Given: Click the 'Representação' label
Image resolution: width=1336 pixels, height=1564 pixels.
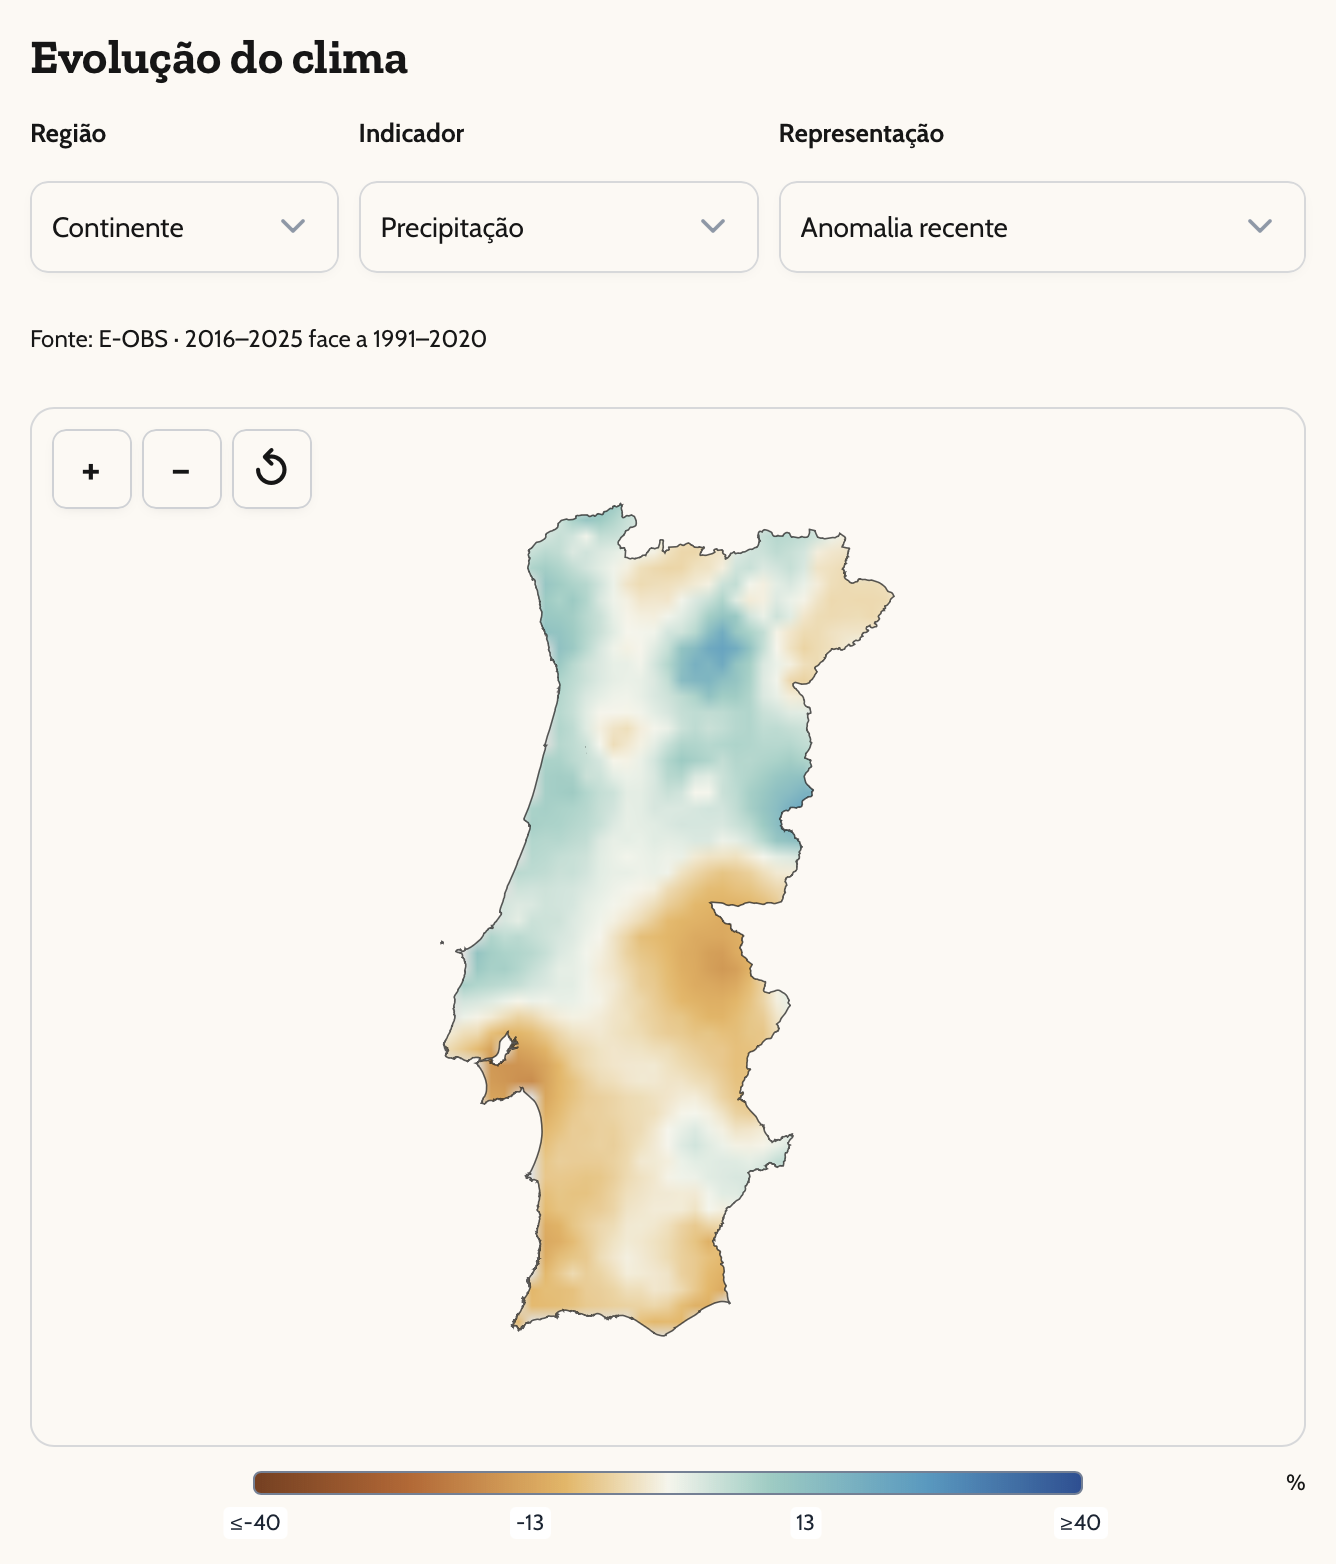Looking at the screenshot, I should (x=861, y=134).
